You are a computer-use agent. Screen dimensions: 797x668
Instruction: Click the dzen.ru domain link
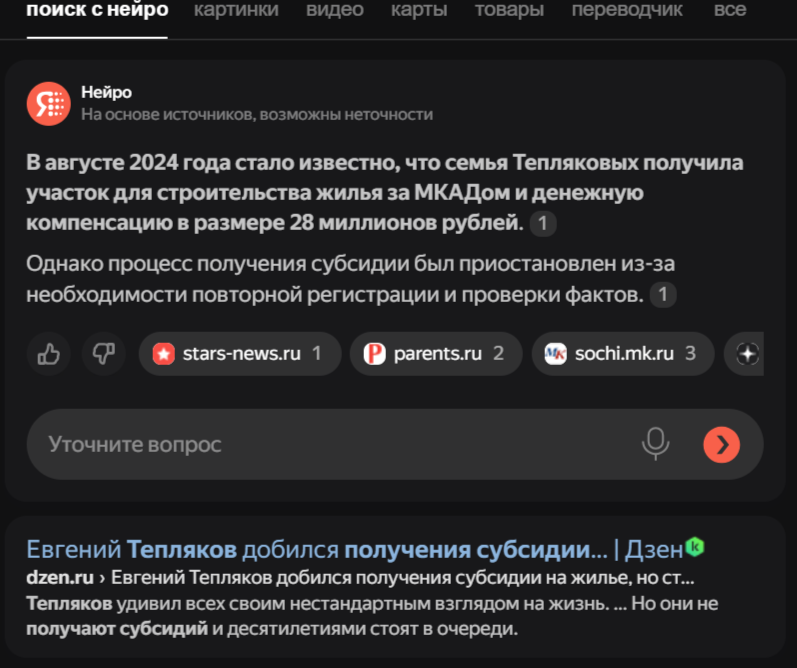60,578
